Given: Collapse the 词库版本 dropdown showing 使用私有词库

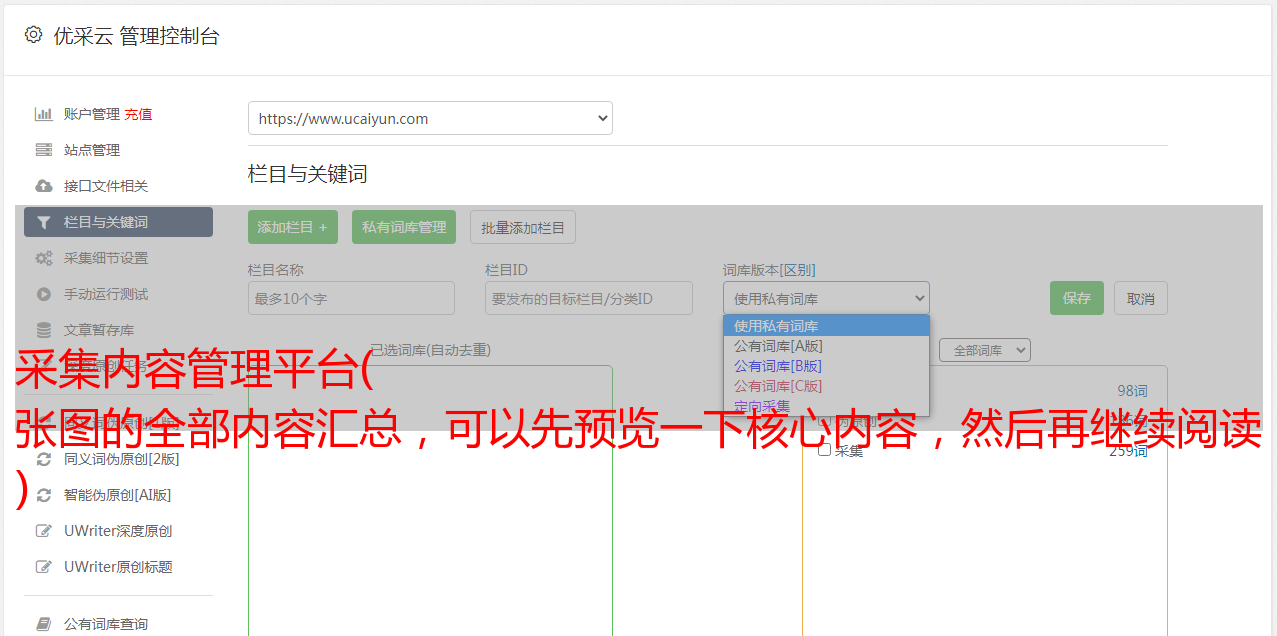Looking at the screenshot, I should coord(826,298).
